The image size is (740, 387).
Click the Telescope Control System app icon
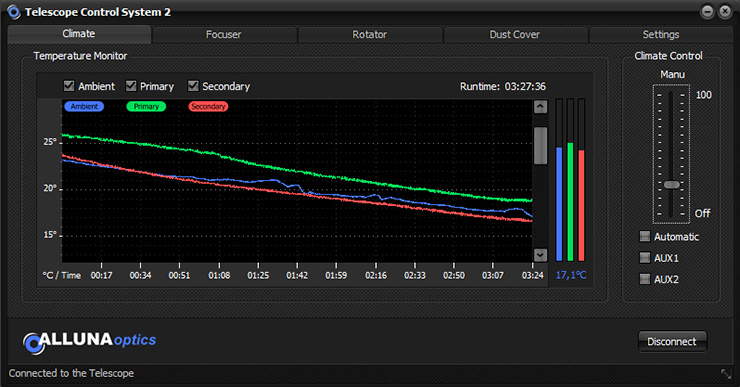pyautogui.click(x=14, y=12)
